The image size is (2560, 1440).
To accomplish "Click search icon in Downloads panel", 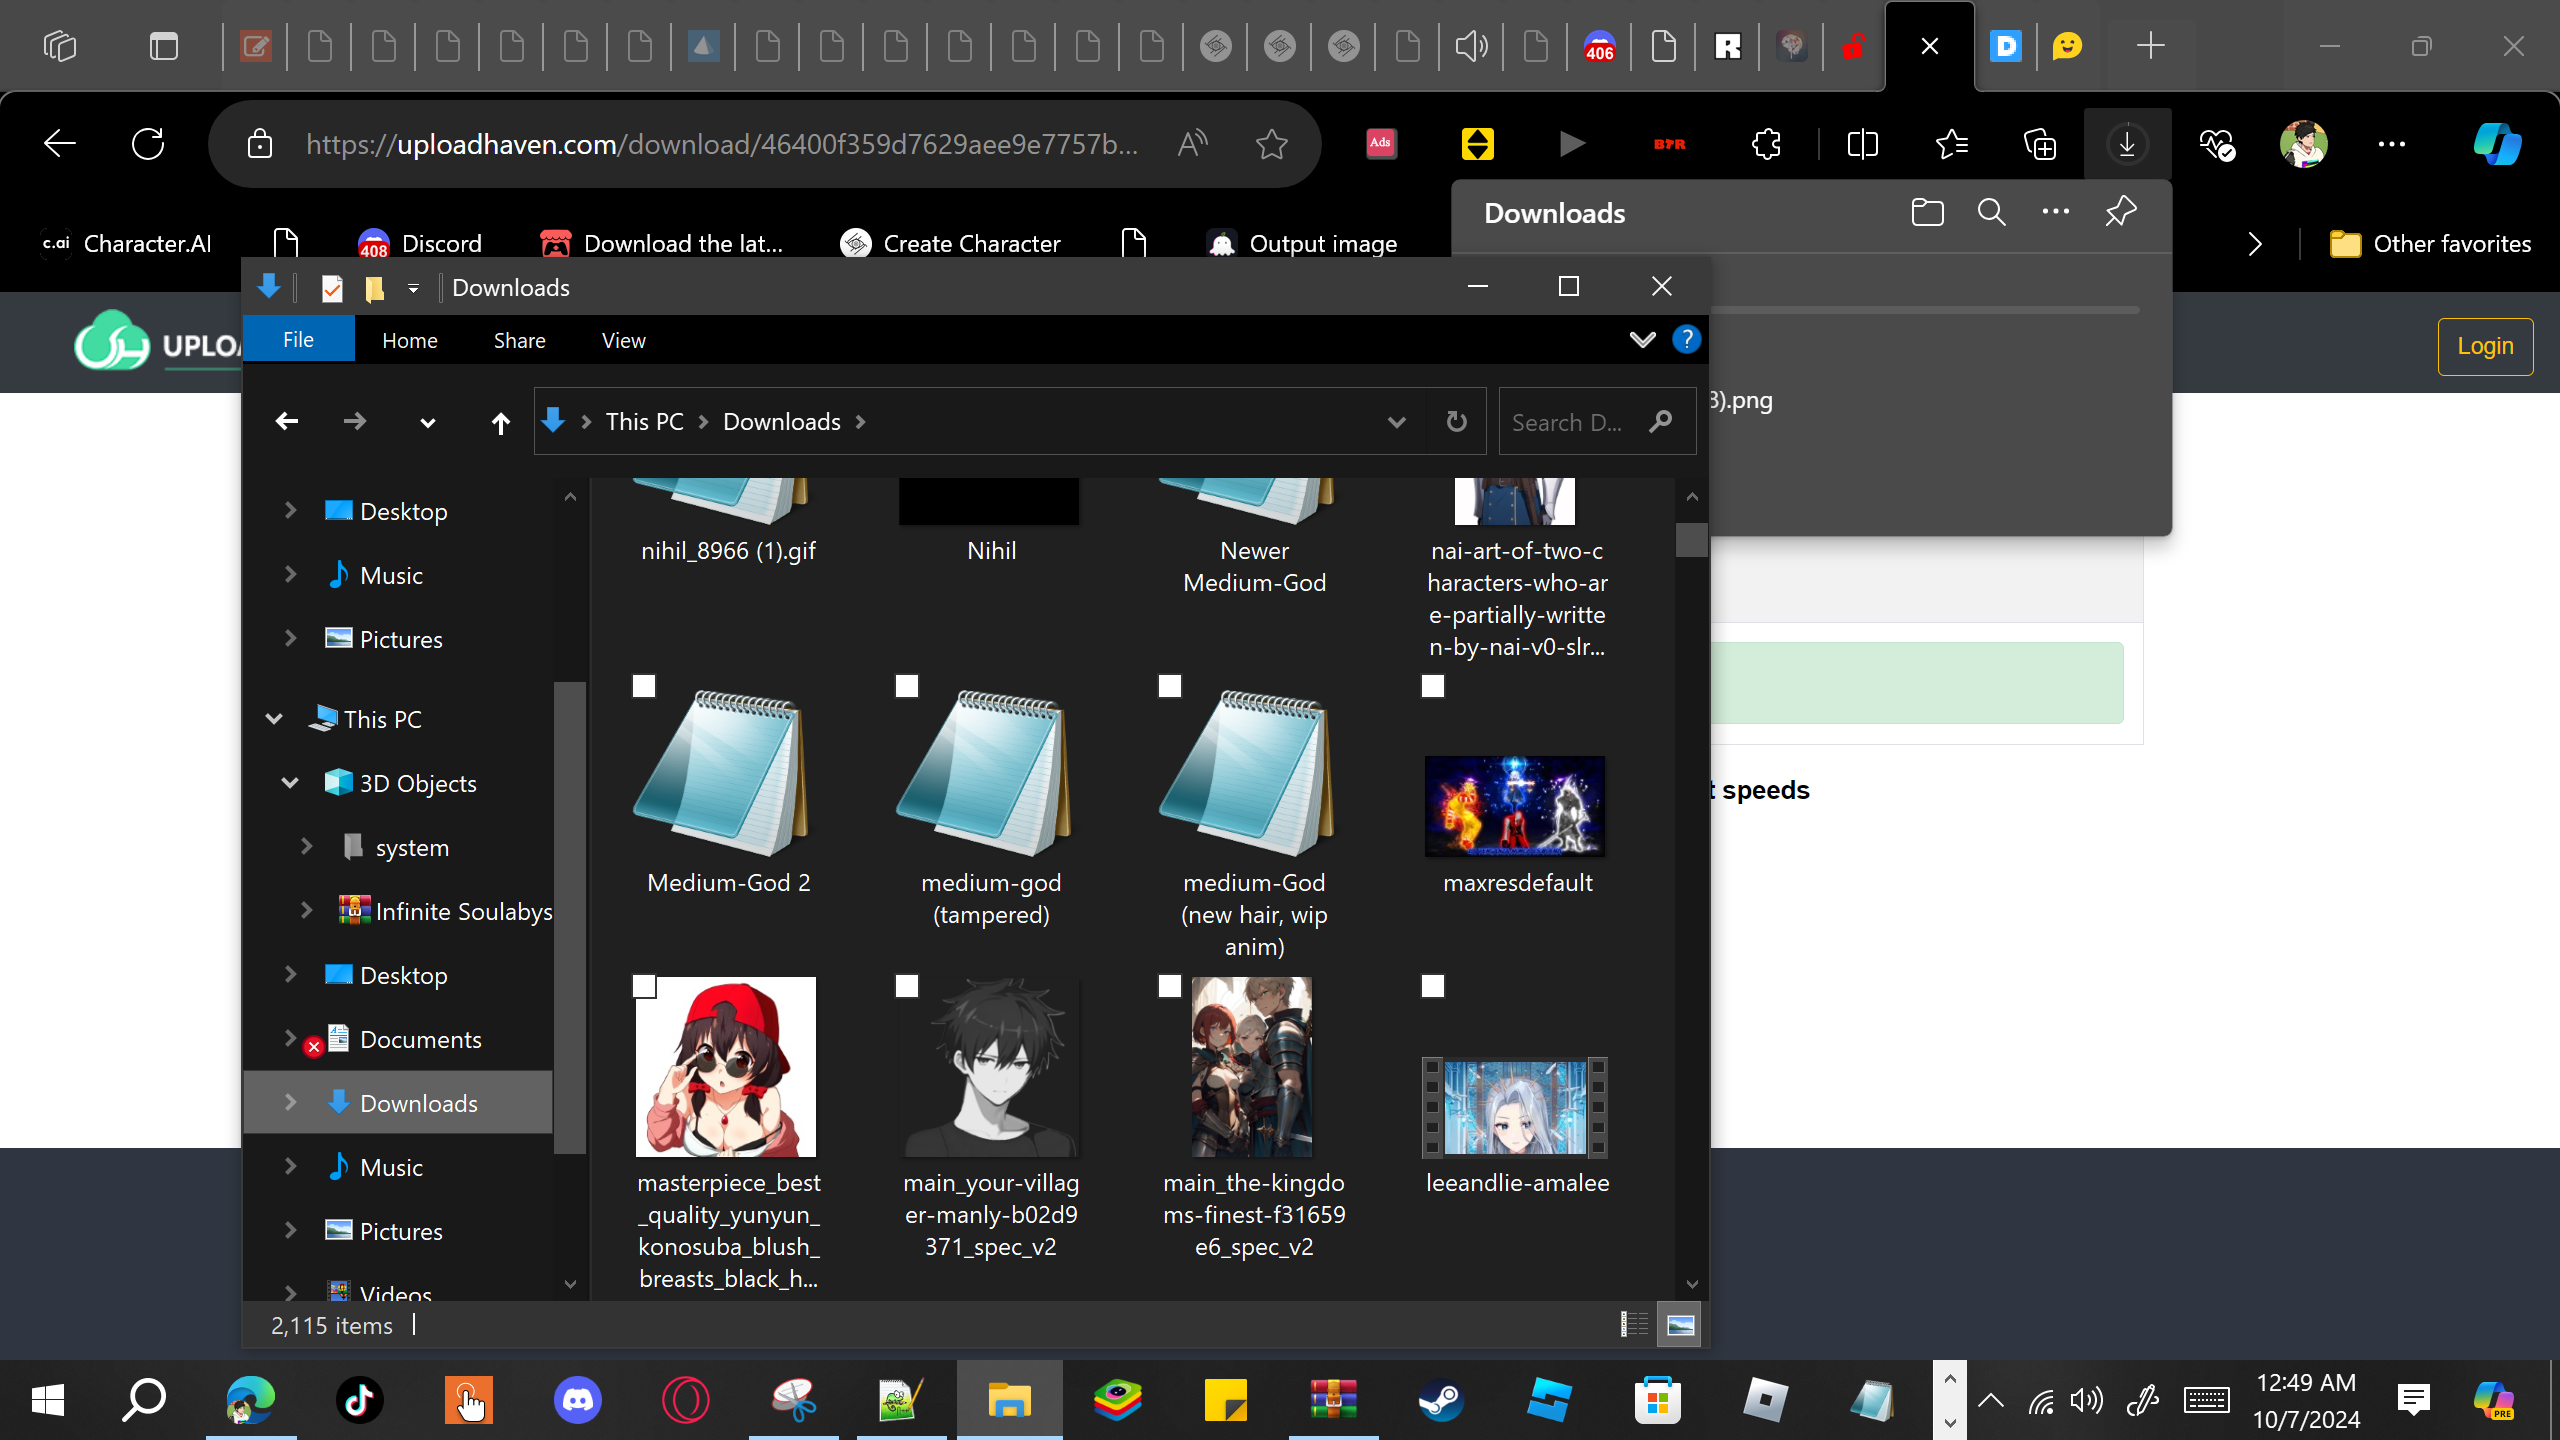I will [x=1991, y=212].
